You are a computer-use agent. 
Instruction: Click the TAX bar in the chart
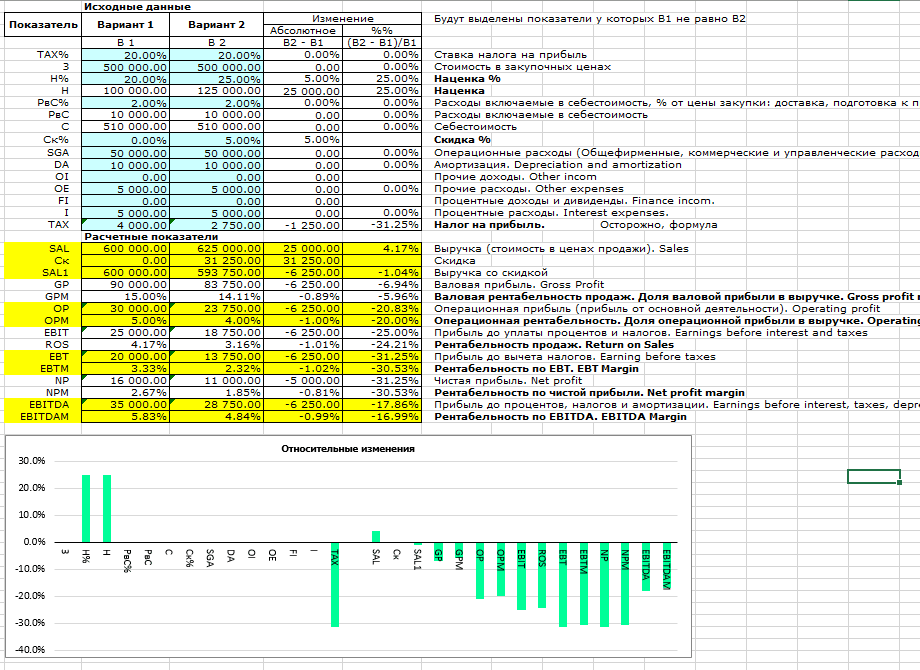[335, 584]
